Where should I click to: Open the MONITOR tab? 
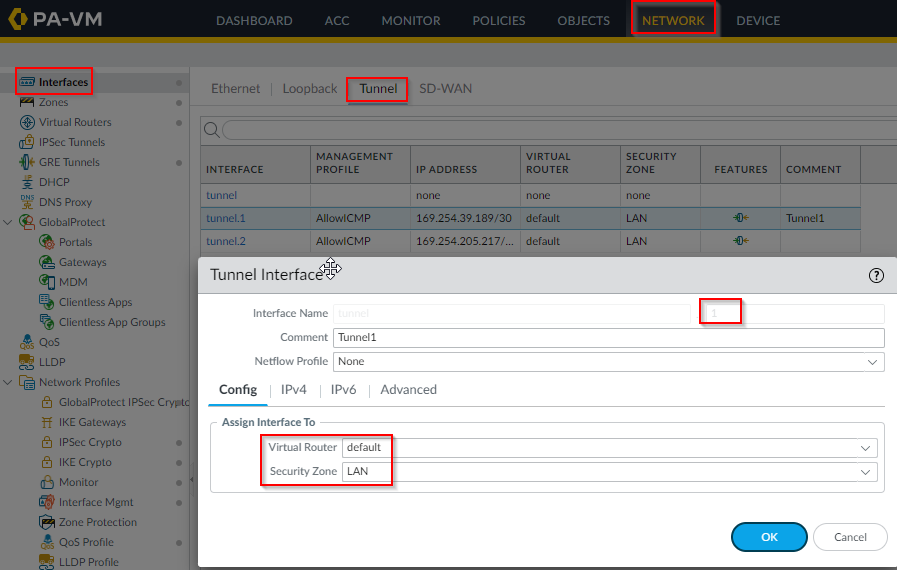(x=411, y=21)
